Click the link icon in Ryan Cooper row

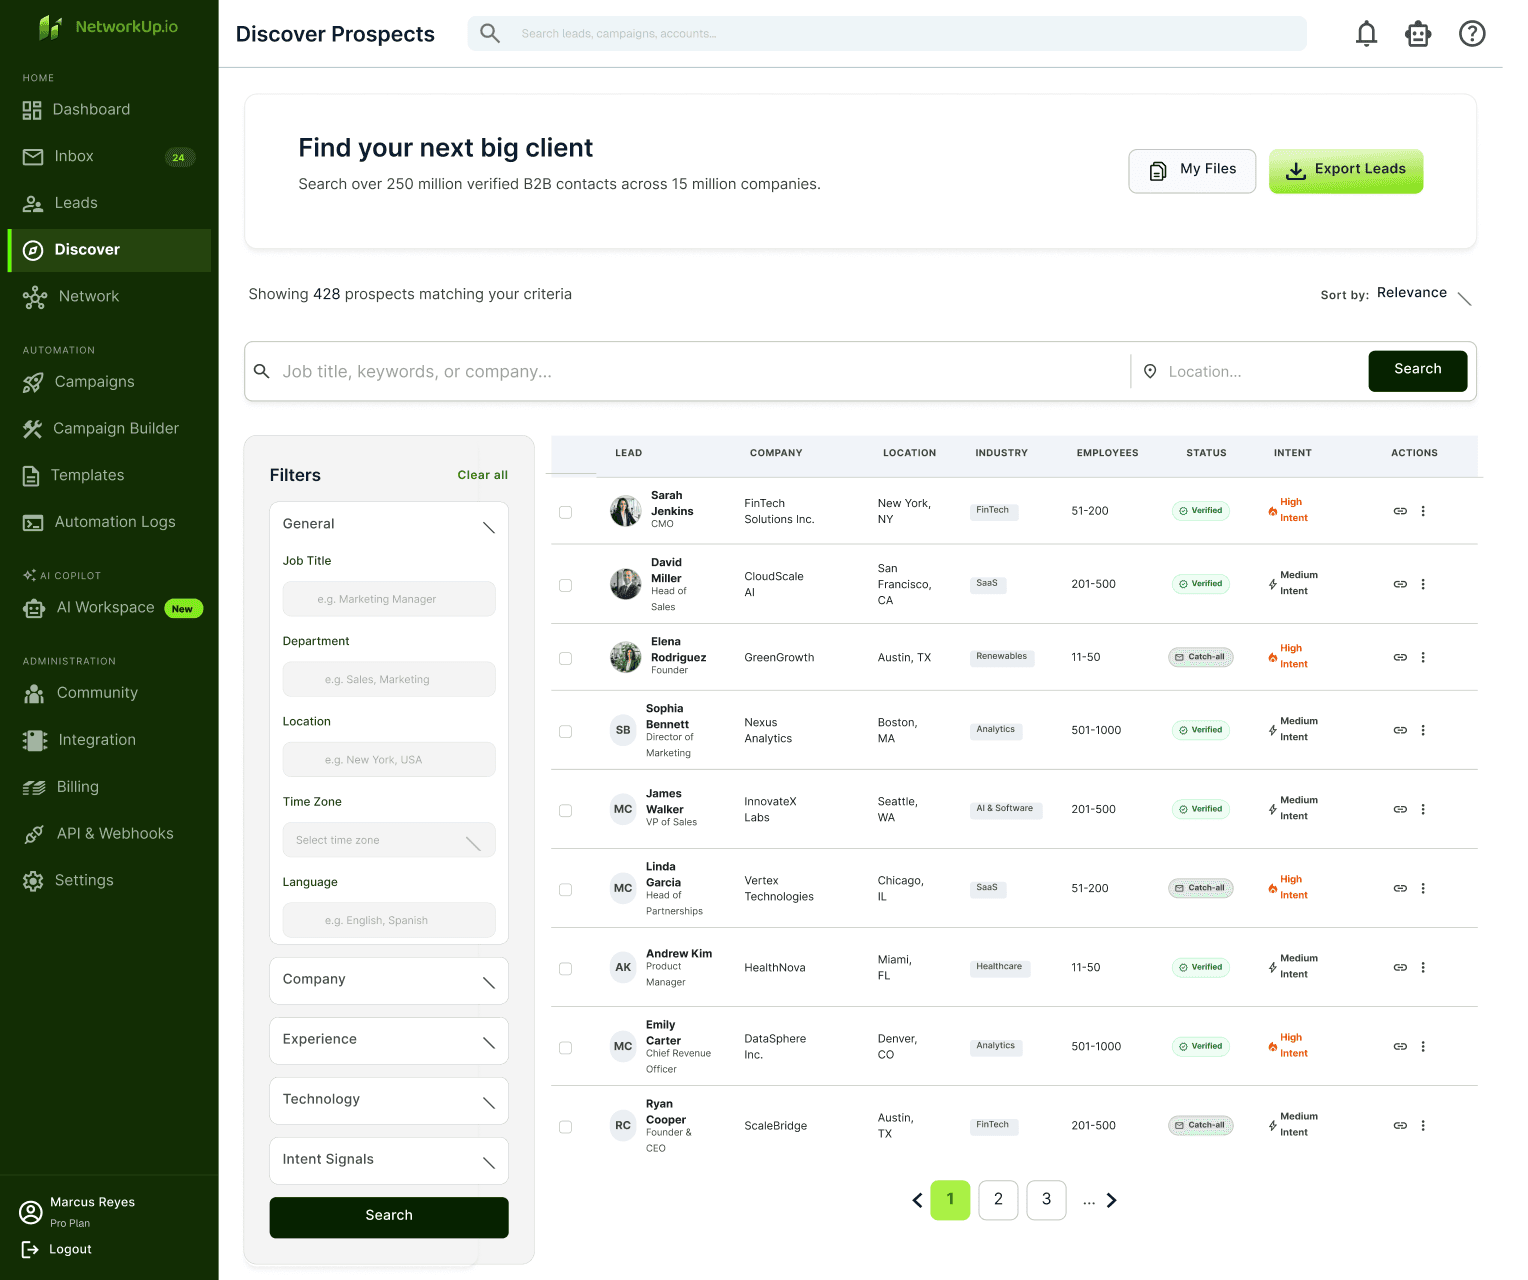[1400, 1125]
